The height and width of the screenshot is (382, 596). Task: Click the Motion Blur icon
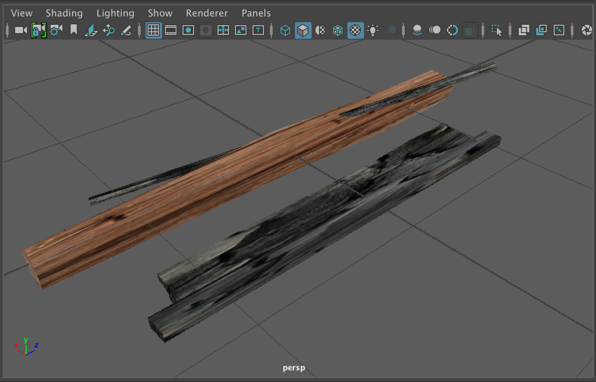[x=434, y=30]
